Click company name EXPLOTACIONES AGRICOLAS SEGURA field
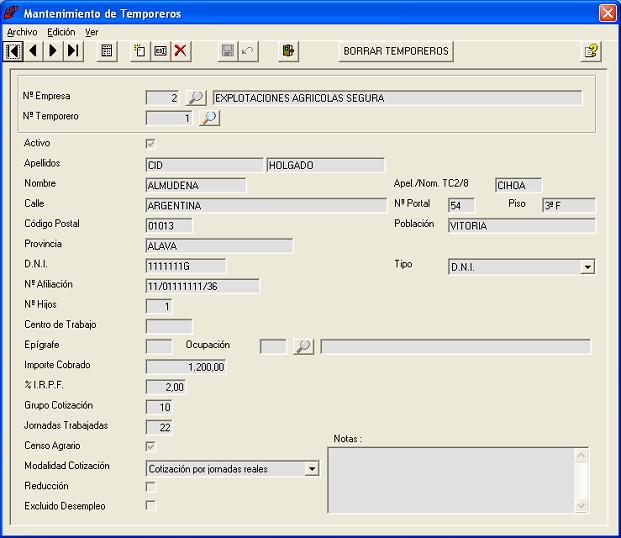 click(x=397, y=98)
